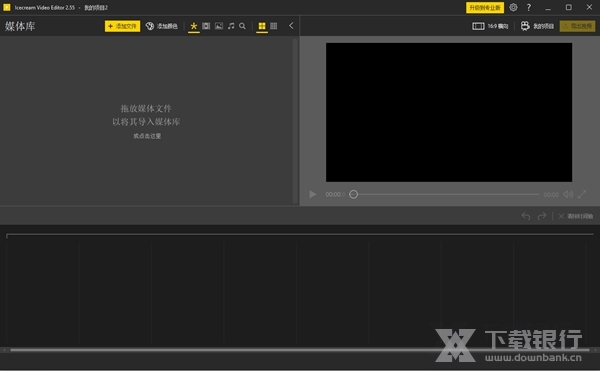The image size is (600, 371).
Task: Switch to large thumbnail grid view
Action: point(262,26)
